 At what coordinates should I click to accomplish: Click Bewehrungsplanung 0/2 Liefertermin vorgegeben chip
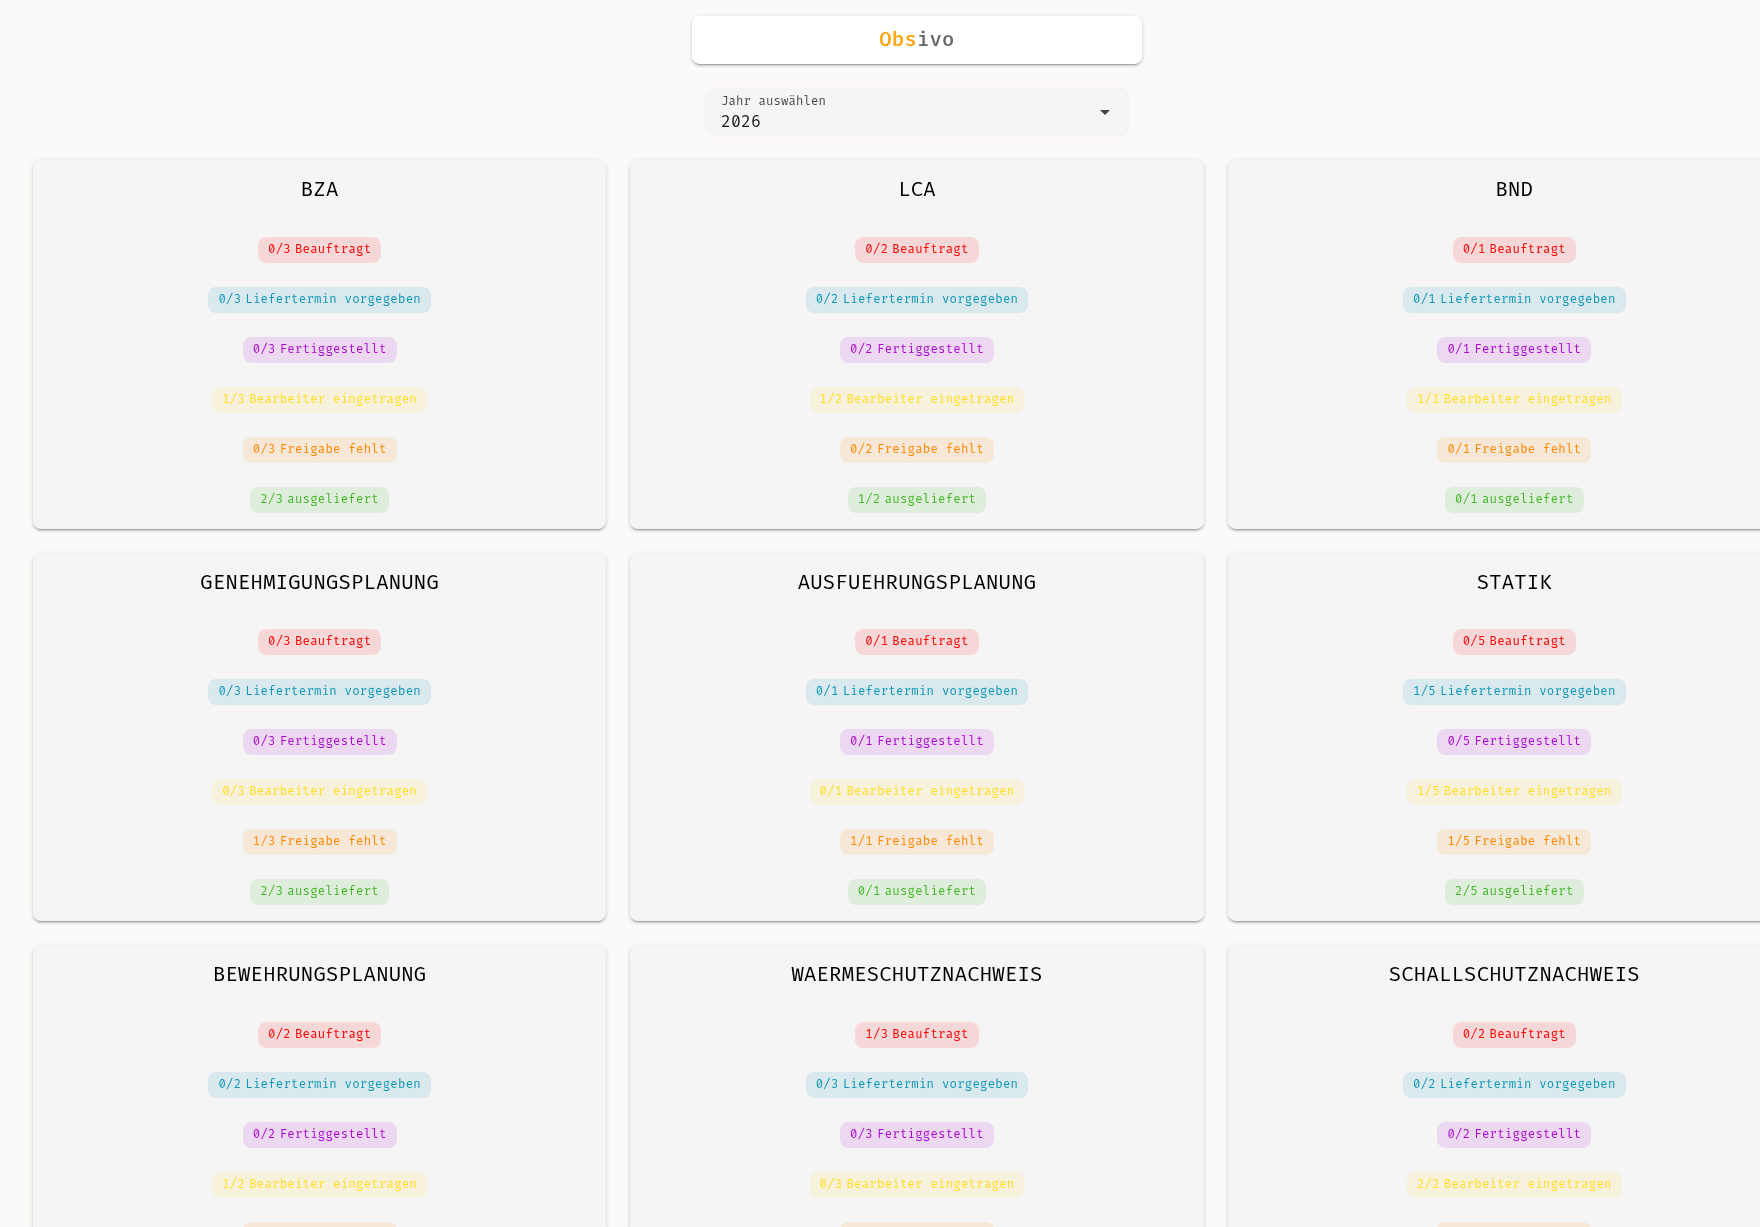[x=320, y=1085]
